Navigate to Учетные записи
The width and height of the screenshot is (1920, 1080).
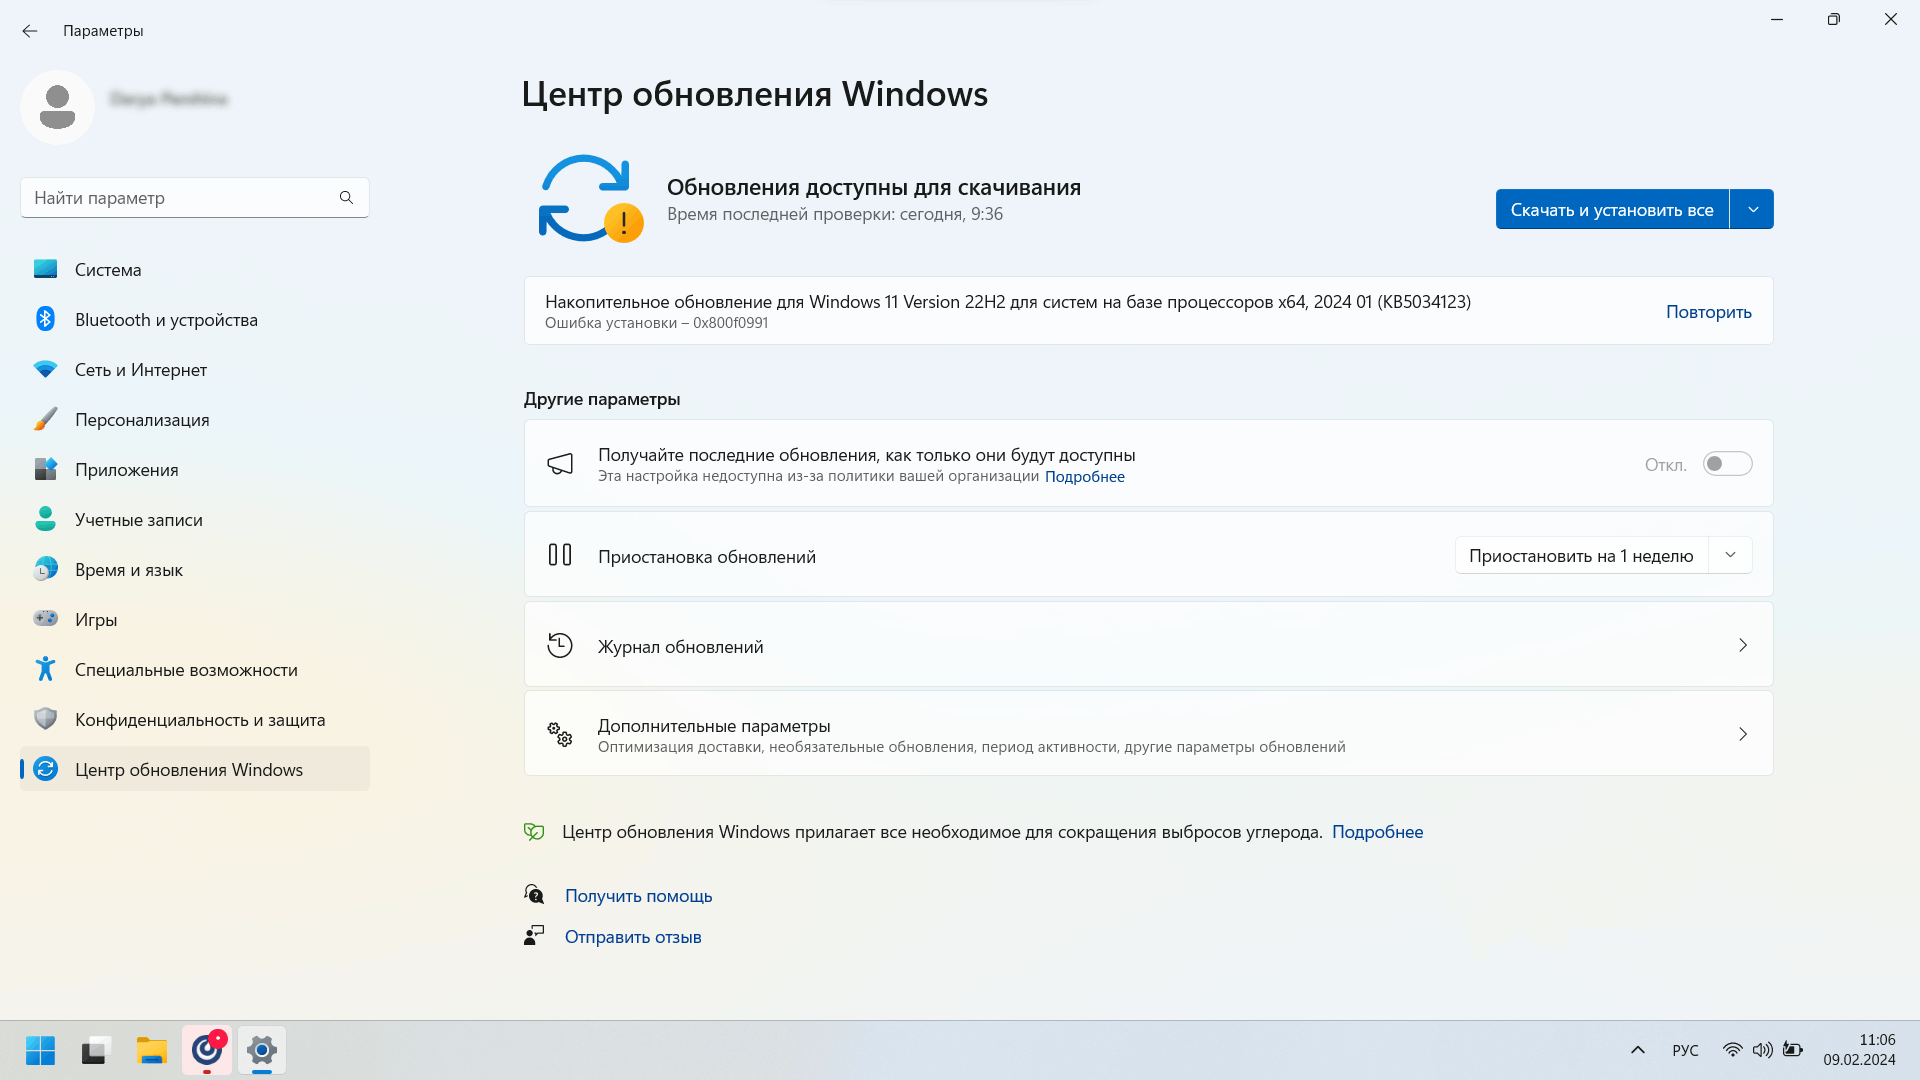pyautogui.click(x=195, y=519)
